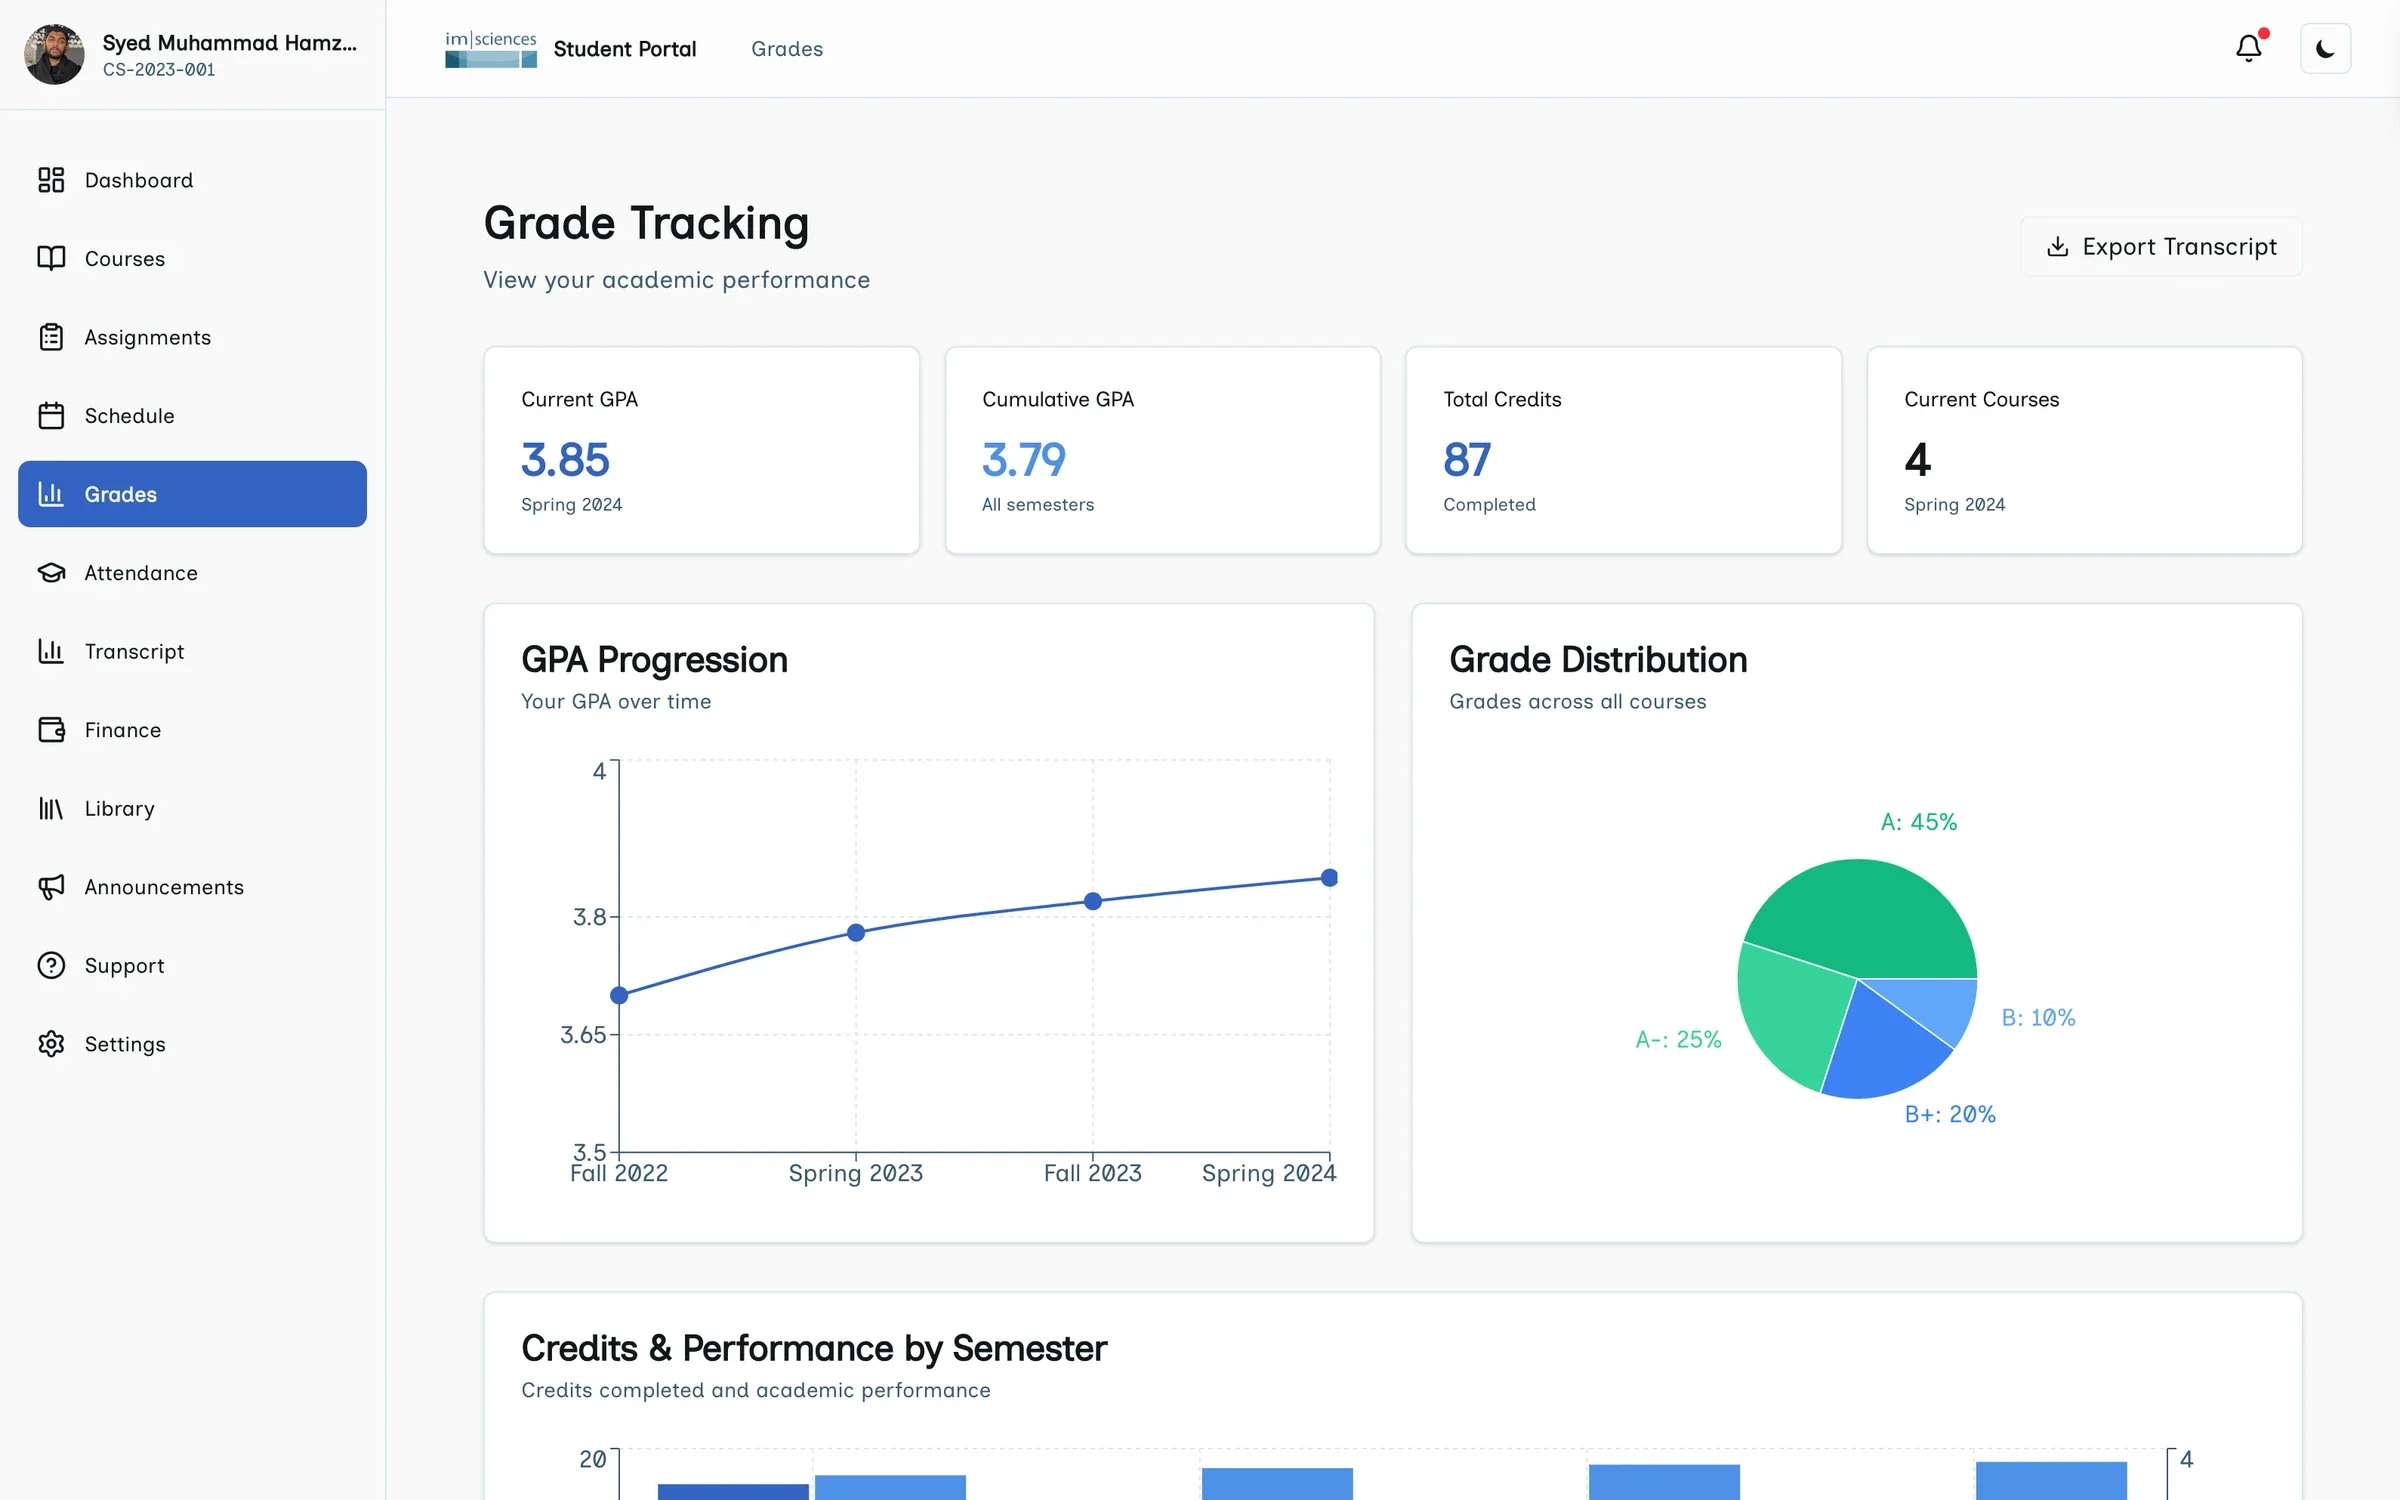
Task: Click the Announcements megaphone icon
Action: point(51,886)
